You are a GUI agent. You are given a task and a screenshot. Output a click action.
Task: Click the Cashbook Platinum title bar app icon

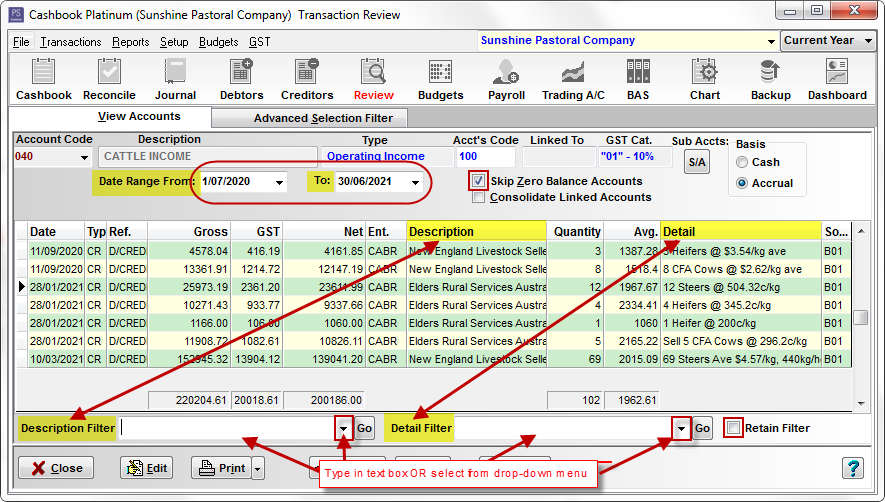click(x=16, y=14)
